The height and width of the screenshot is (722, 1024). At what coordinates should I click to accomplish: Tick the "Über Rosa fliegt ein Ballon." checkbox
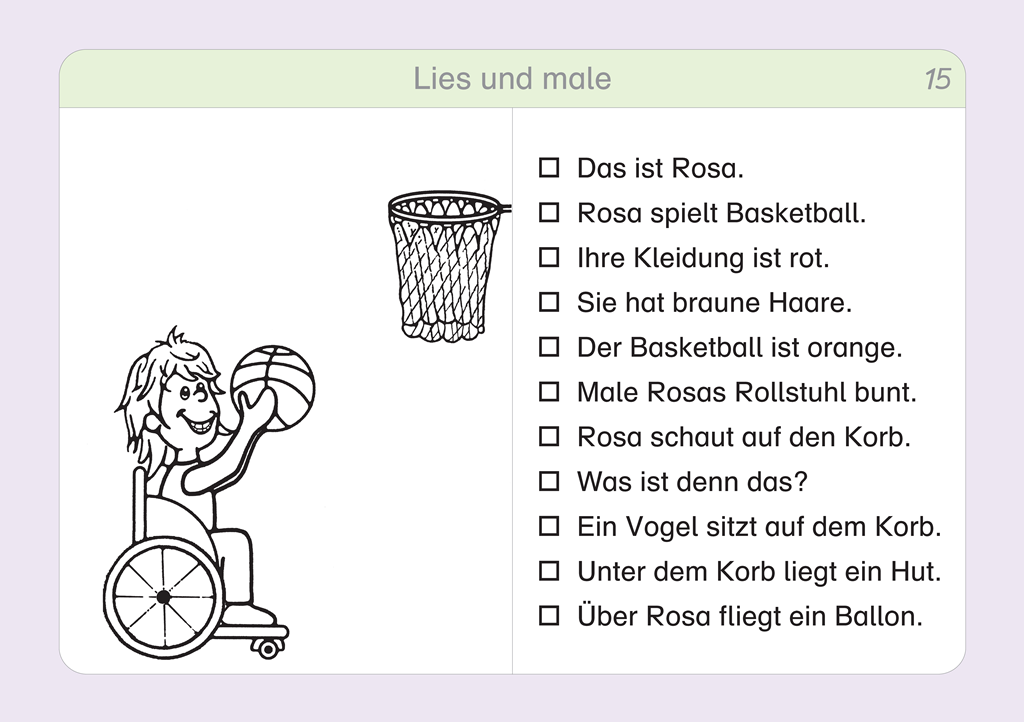click(549, 616)
